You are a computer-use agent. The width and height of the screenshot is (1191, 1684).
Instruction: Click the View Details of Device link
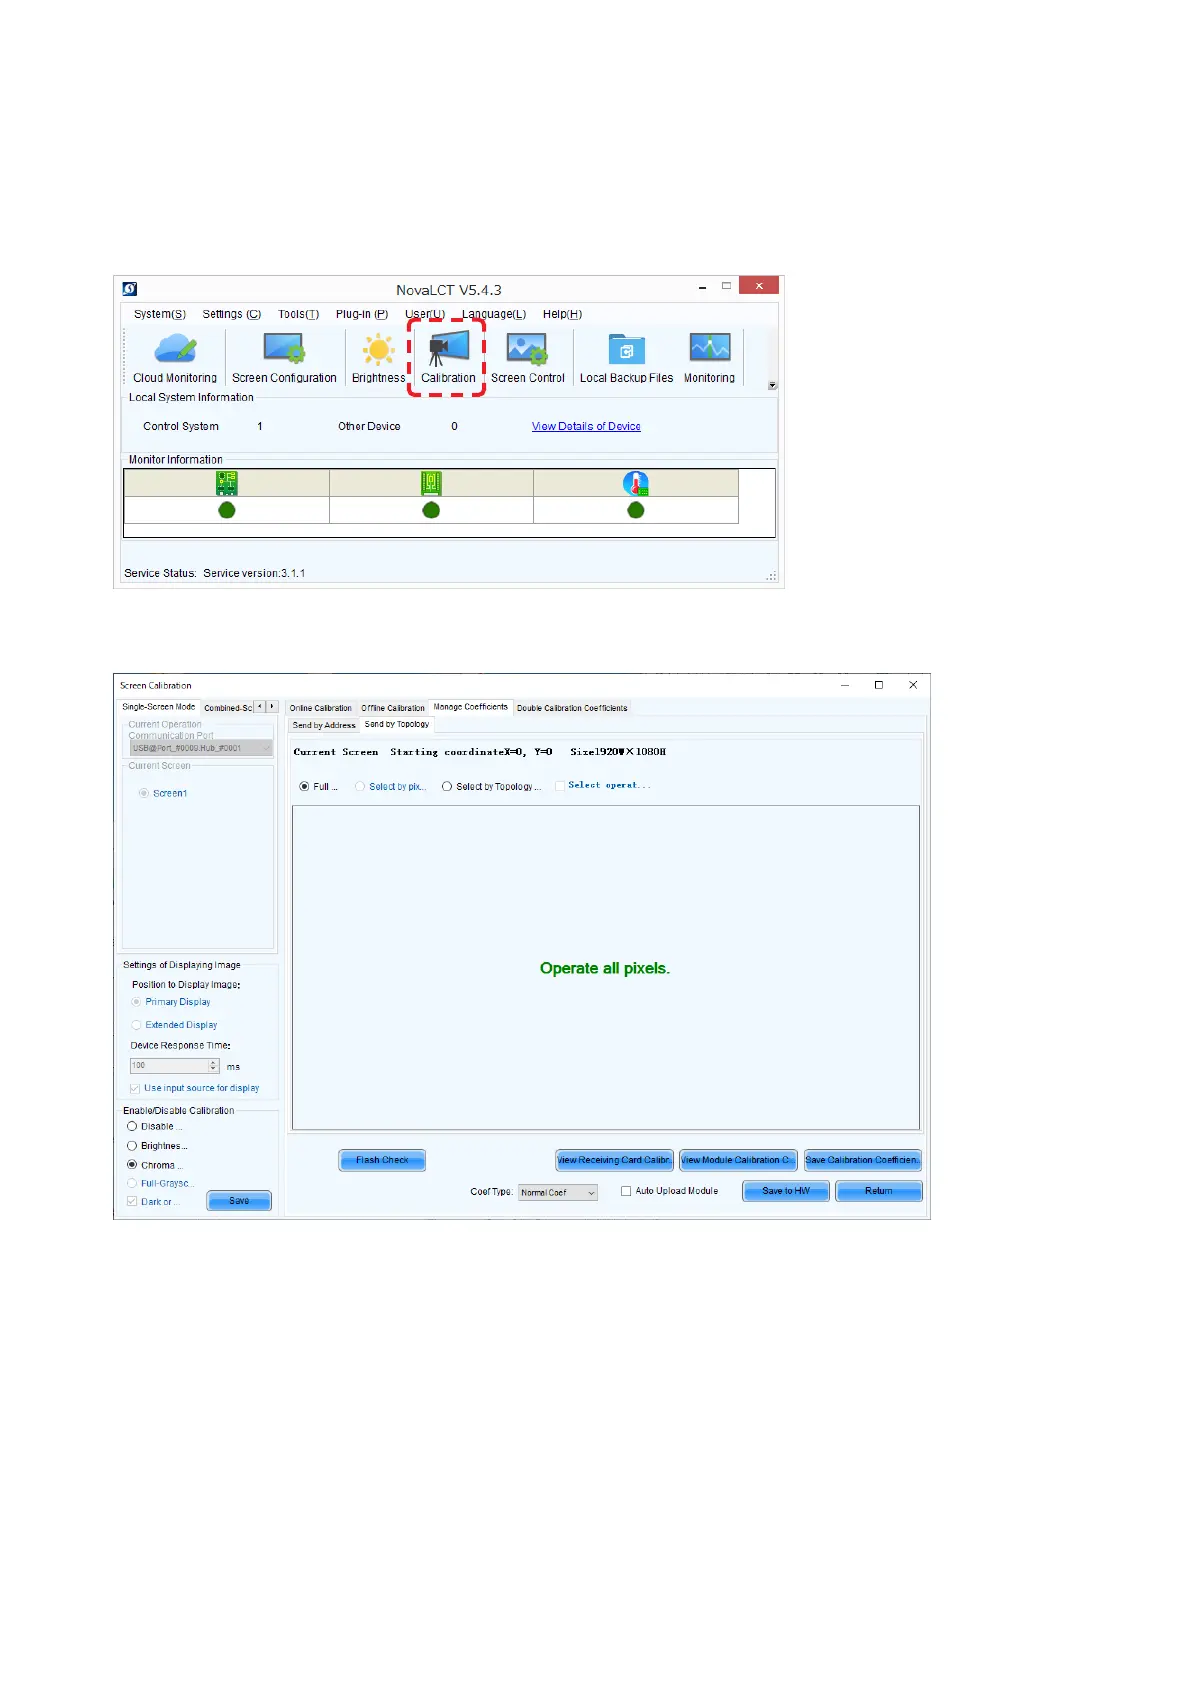point(586,426)
